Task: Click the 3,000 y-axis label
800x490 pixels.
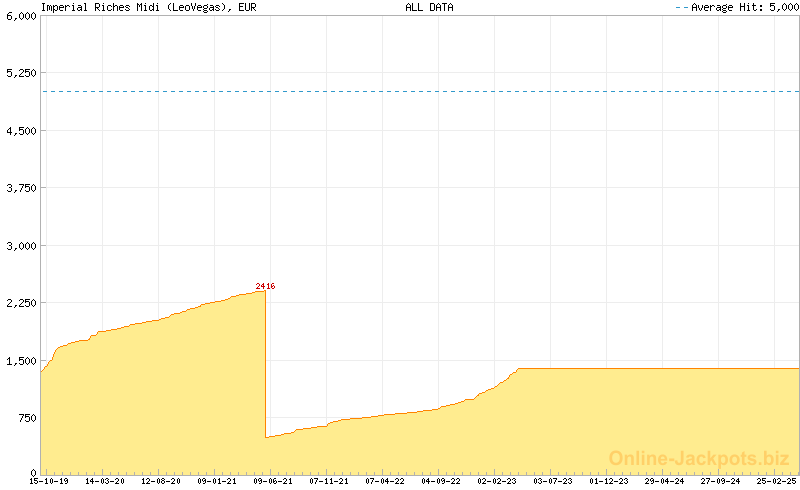Action: 20,245
